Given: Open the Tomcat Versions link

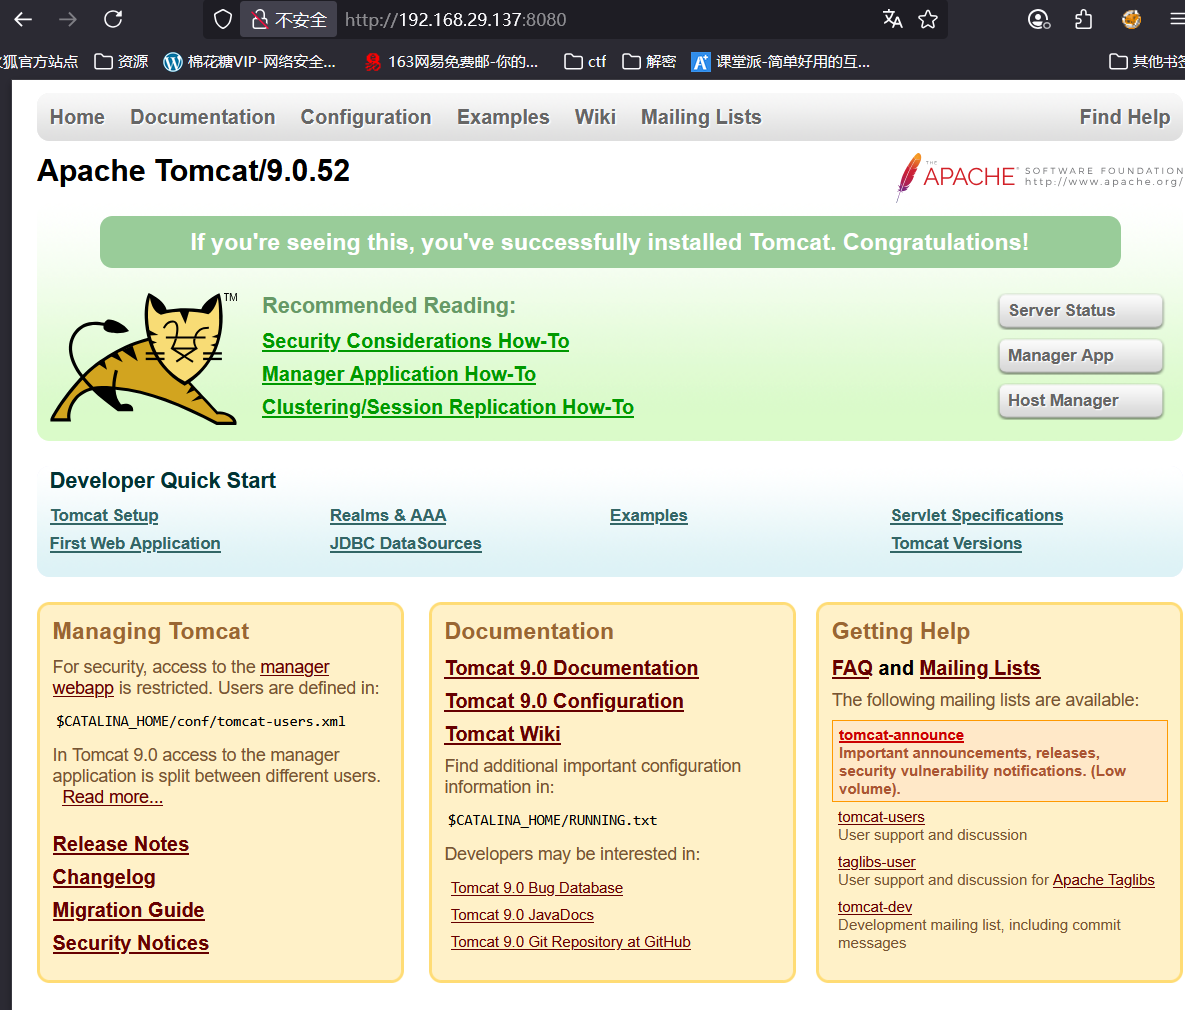Looking at the screenshot, I should 956,544.
